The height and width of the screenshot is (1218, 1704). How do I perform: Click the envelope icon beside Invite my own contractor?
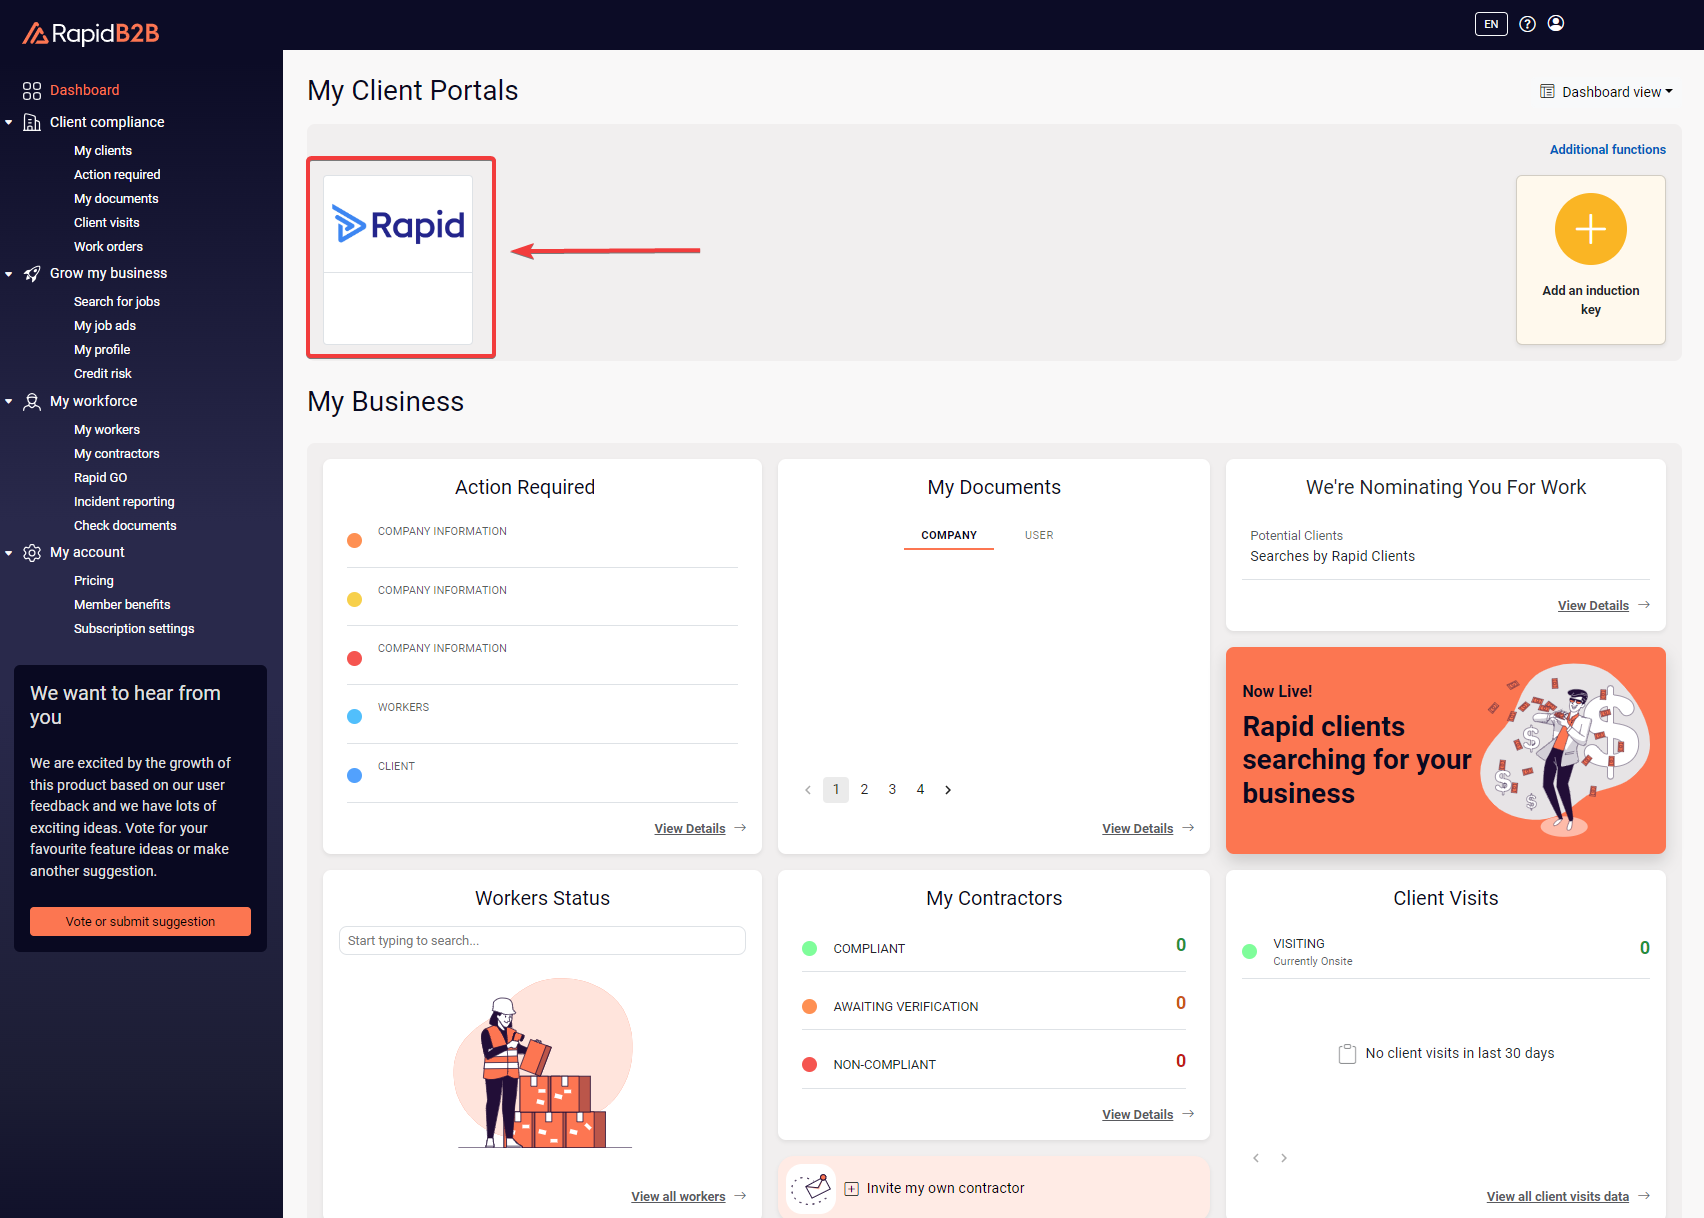[811, 1188]
